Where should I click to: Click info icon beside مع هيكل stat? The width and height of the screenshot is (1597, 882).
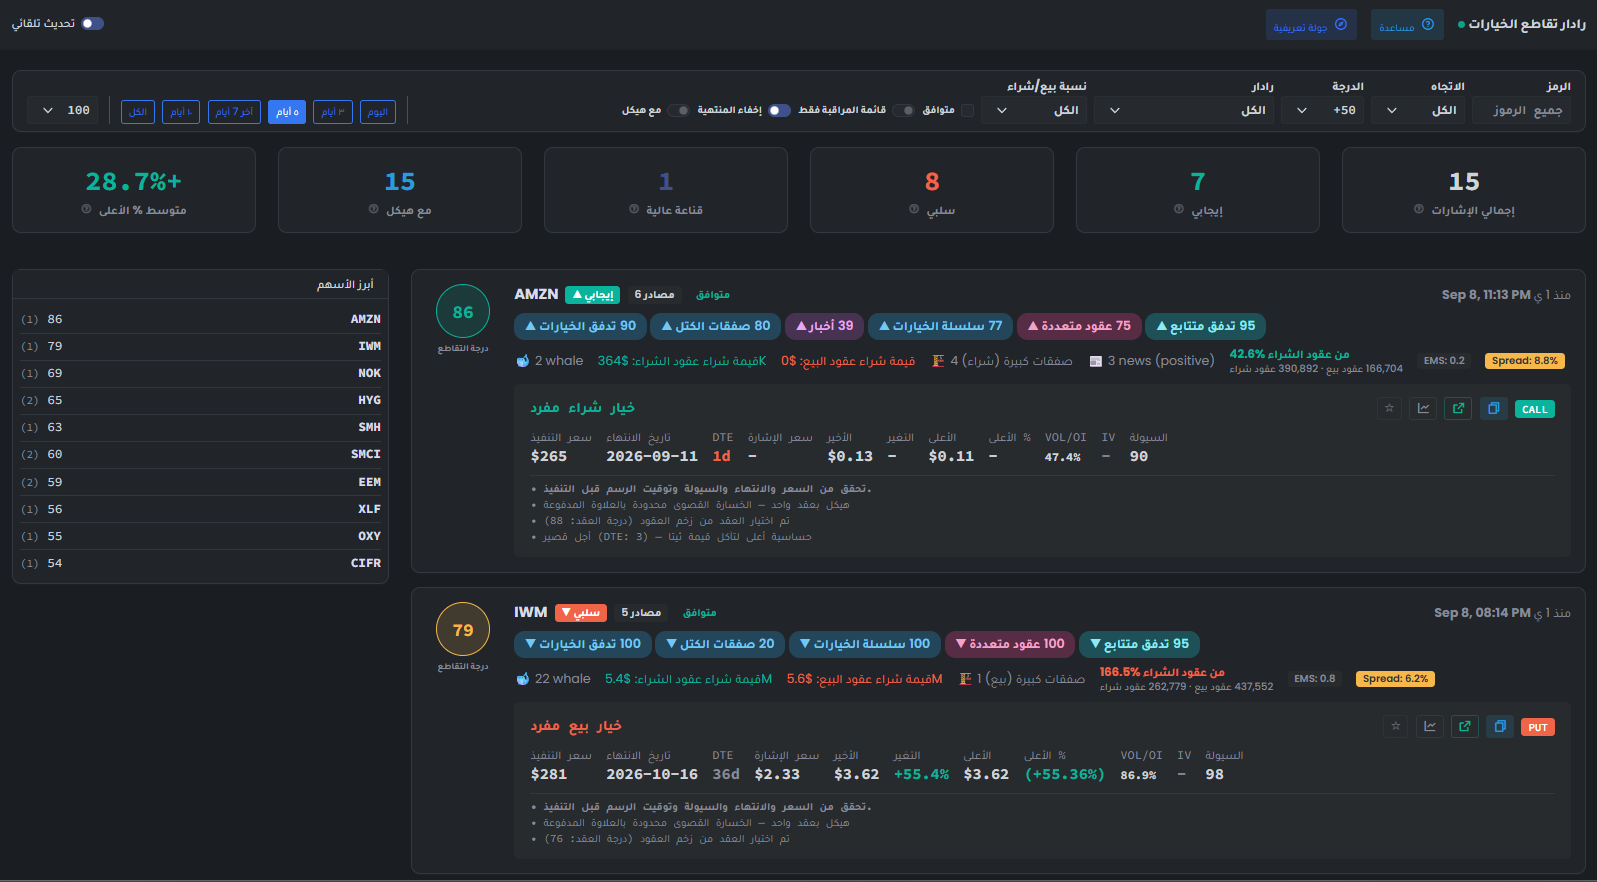(374, 209)
